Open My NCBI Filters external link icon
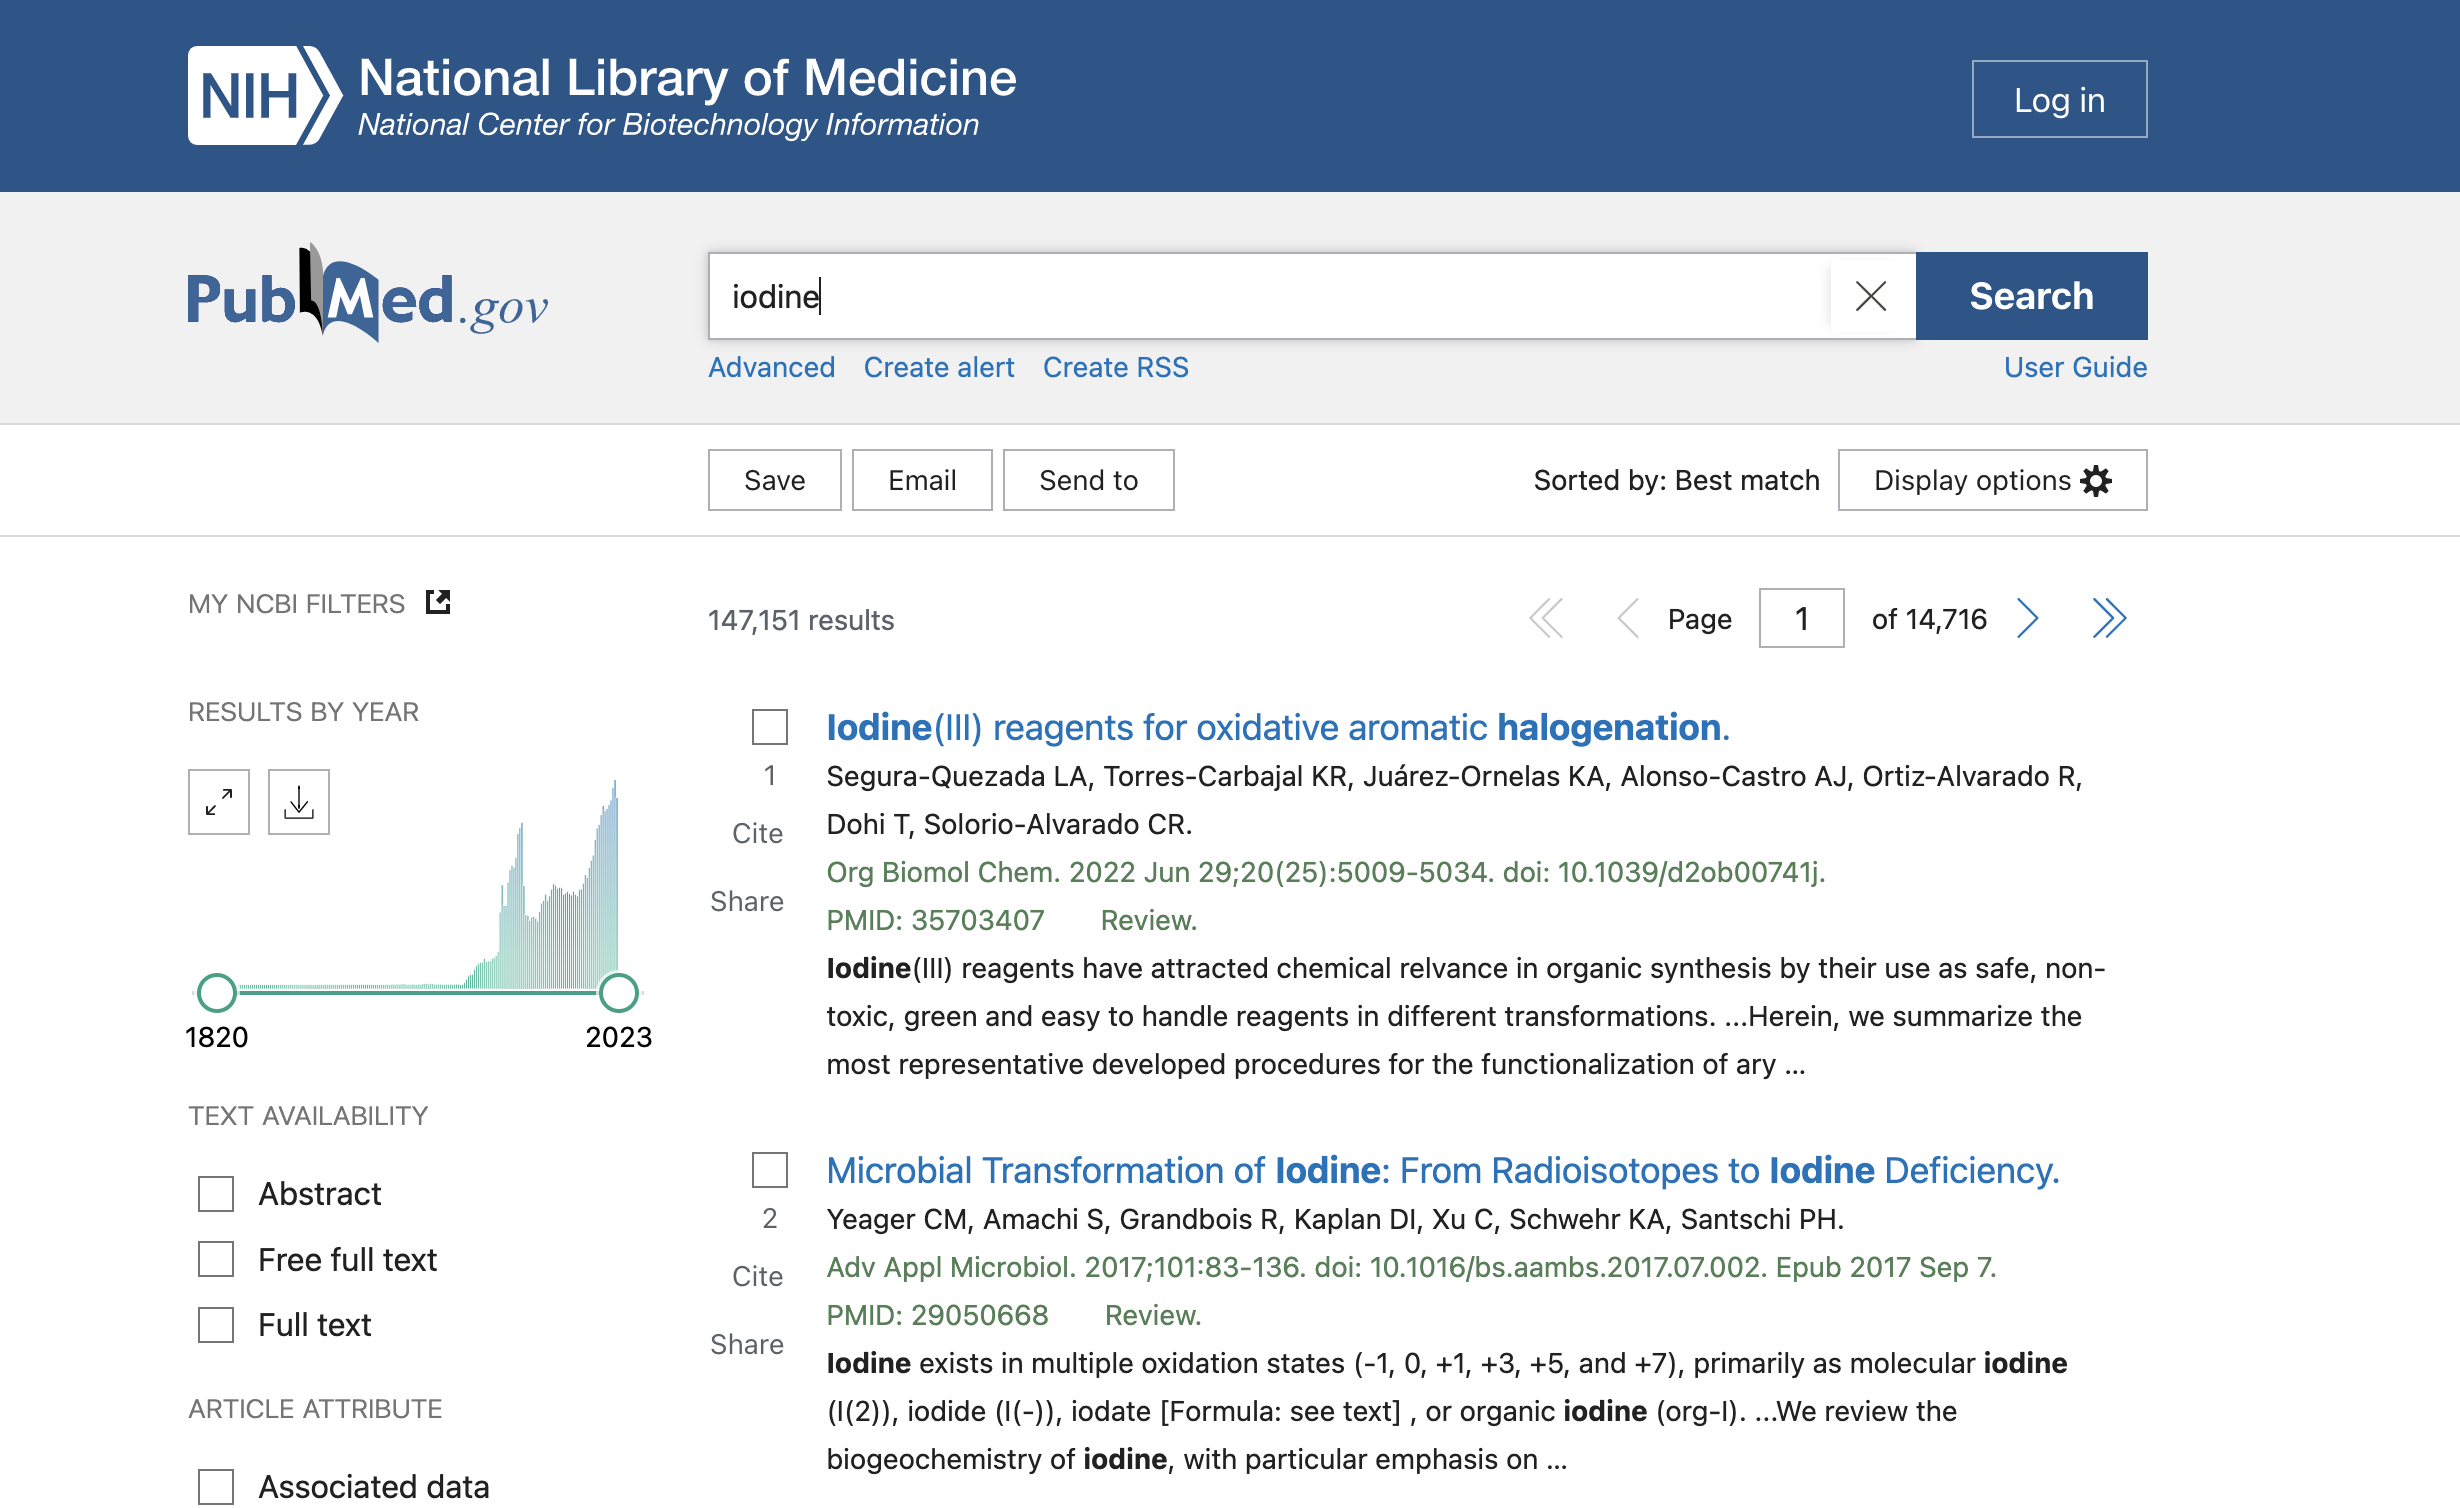 pyautogui.click(x=438, y=602)
